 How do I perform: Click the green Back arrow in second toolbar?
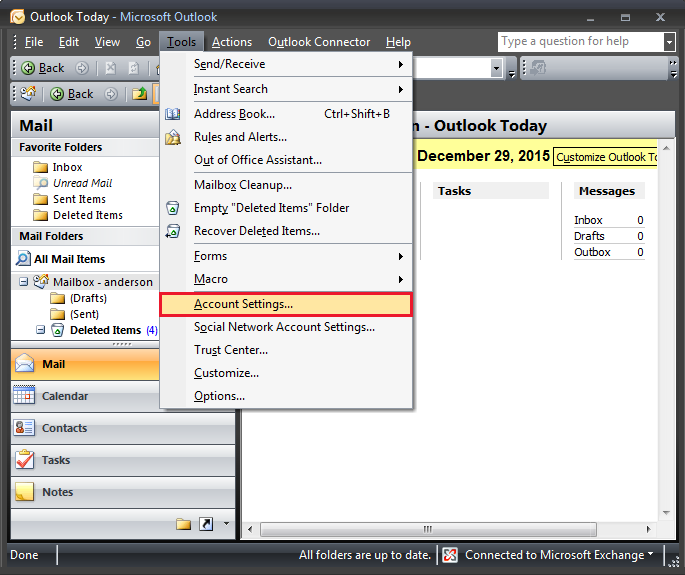tap(57, 94)
